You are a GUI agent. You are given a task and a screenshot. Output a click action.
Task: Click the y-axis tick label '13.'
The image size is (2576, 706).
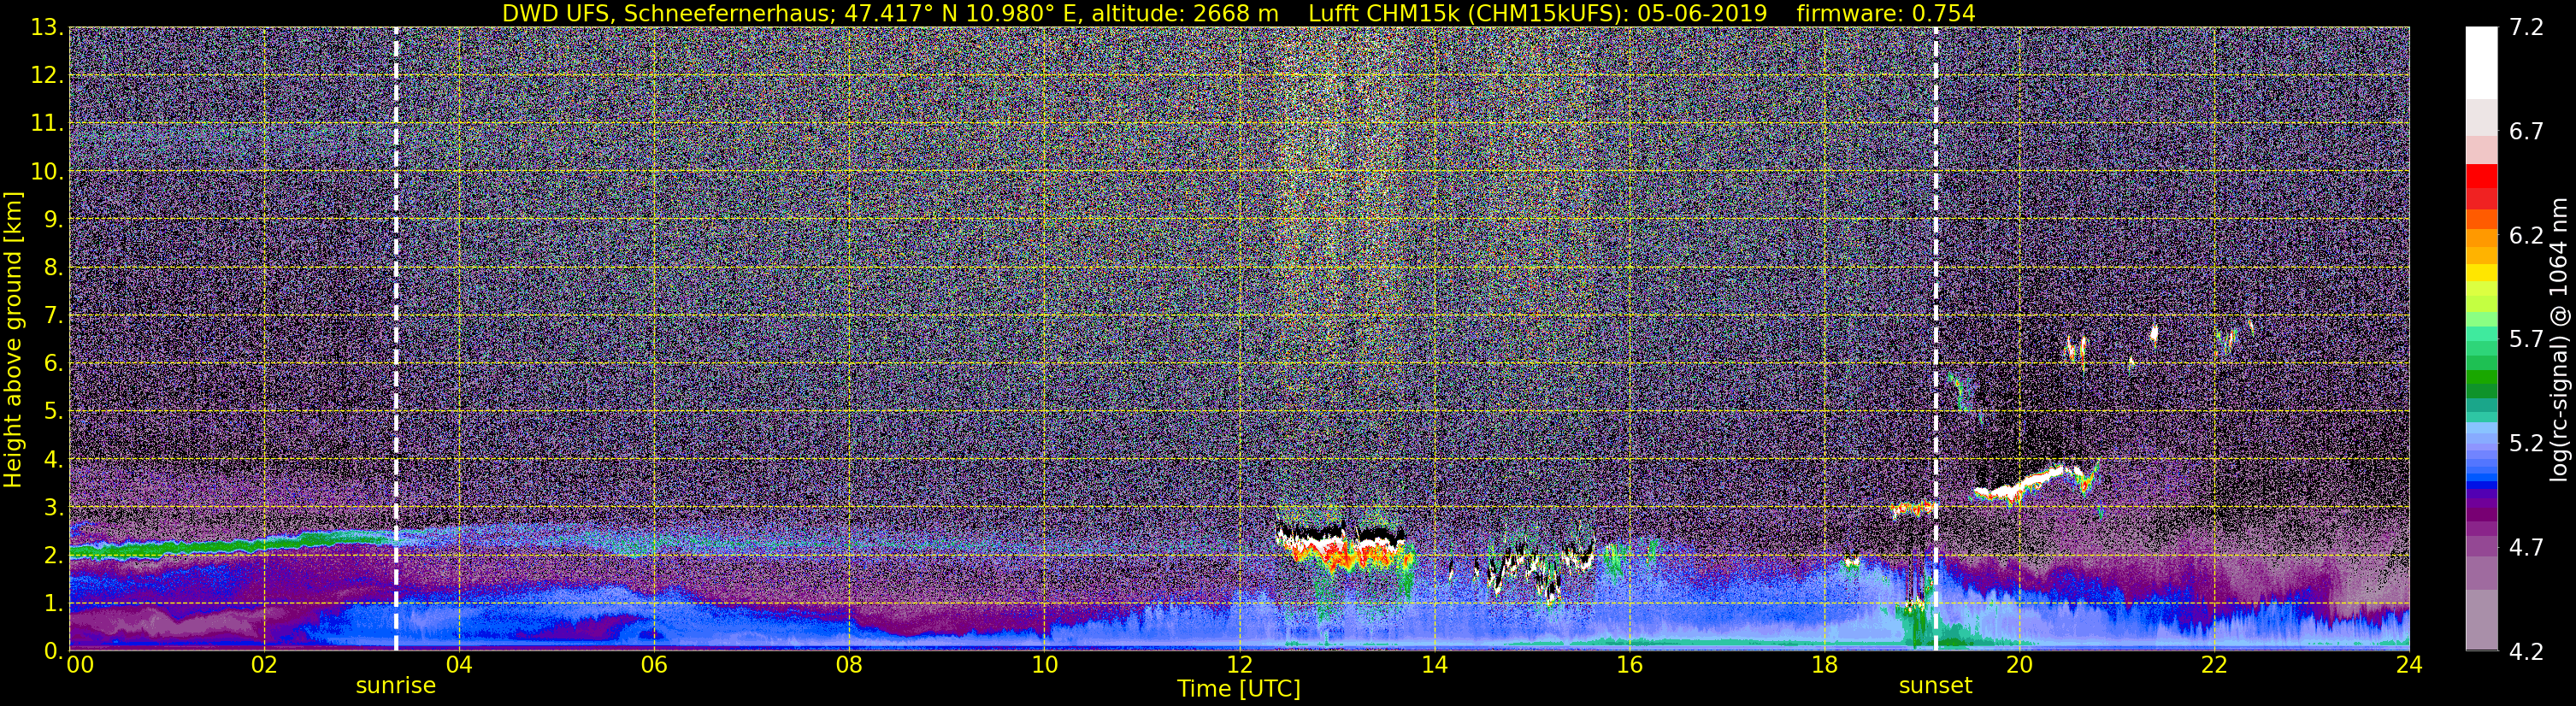47,28
